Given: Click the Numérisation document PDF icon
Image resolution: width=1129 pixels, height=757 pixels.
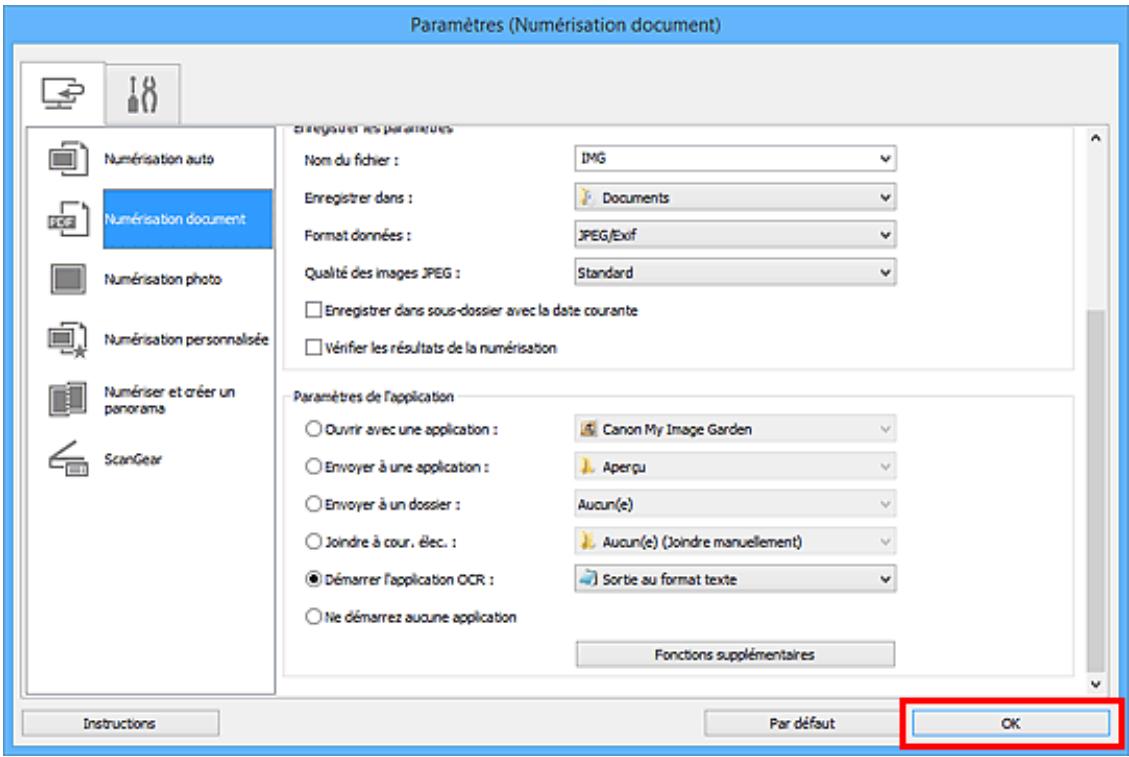Looking at the screenshot, I should tap(60, 219).
